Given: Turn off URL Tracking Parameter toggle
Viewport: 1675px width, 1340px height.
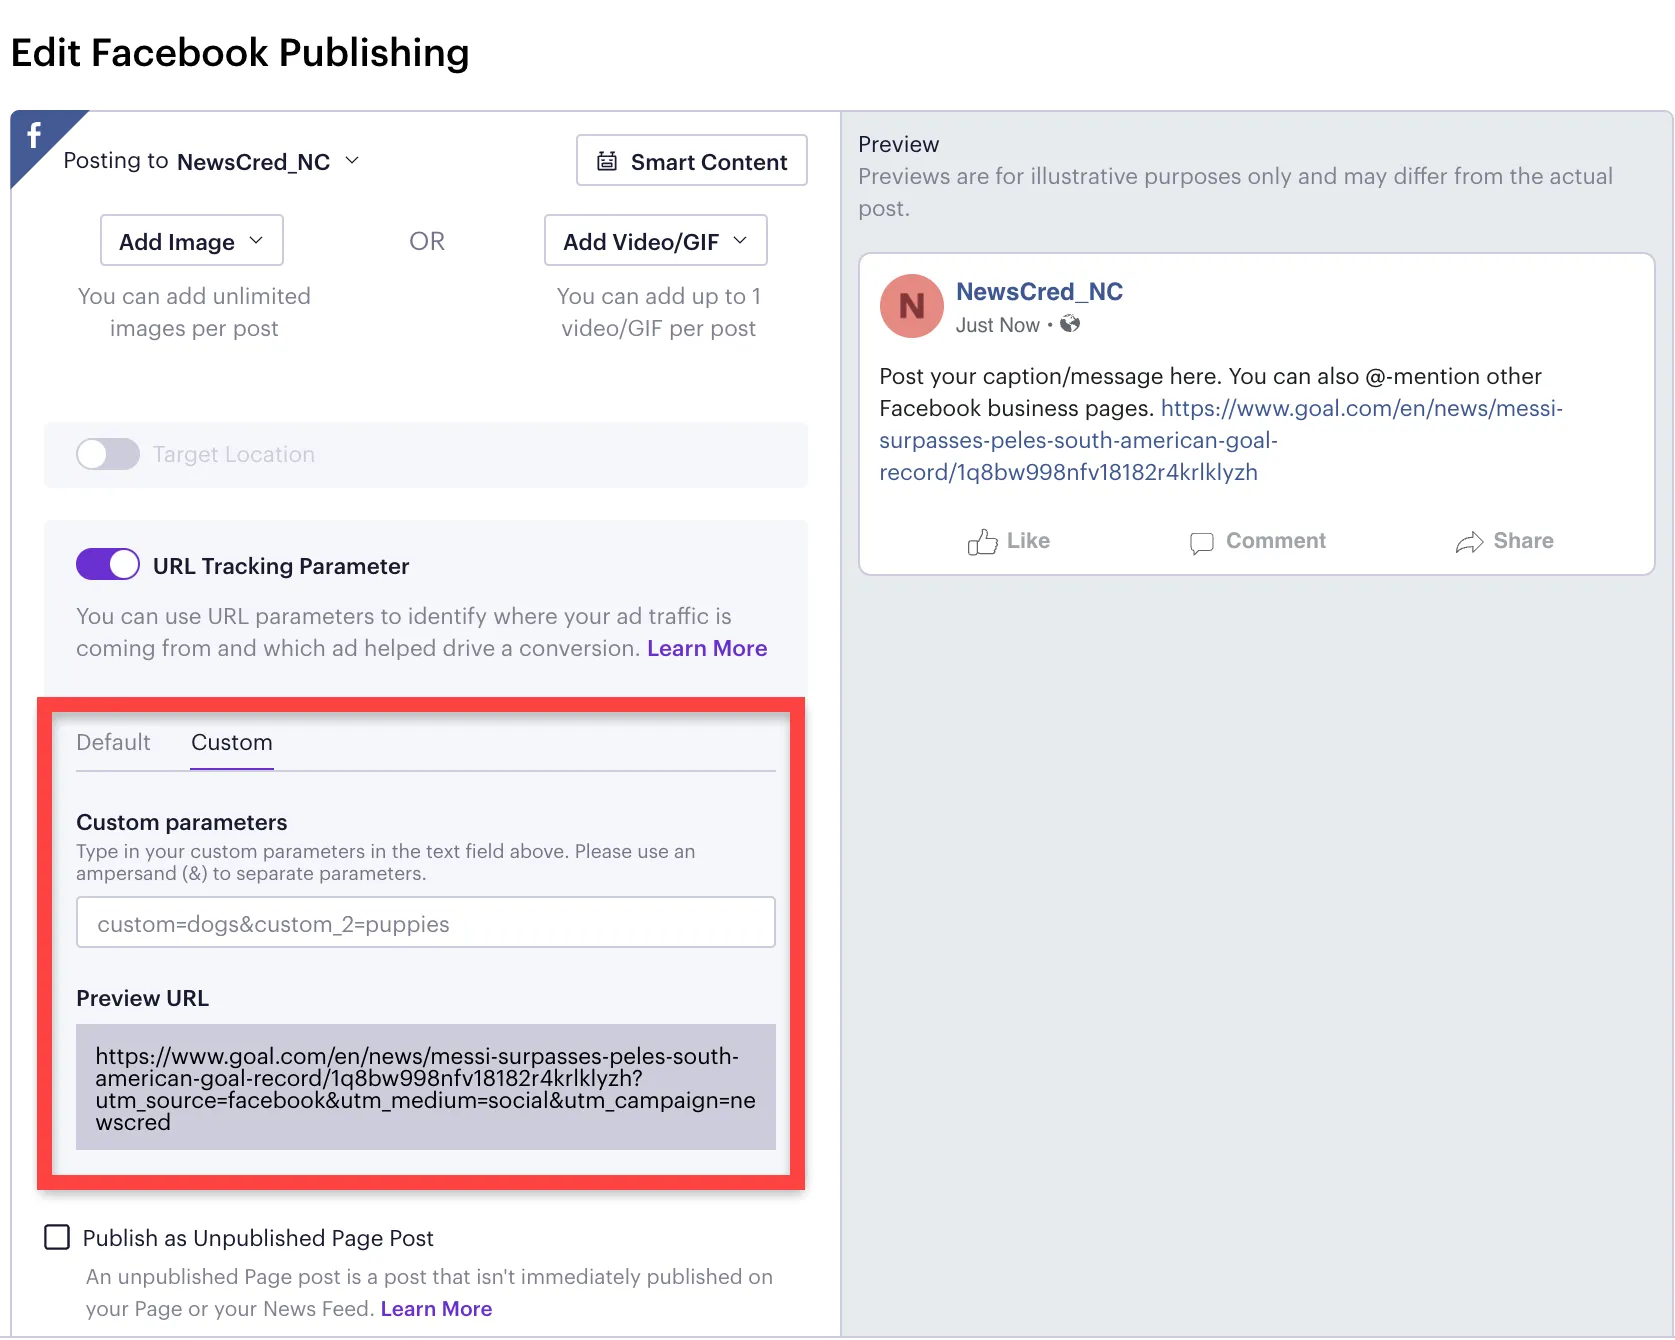Looking at the screenshot, I should coord(108,564).
